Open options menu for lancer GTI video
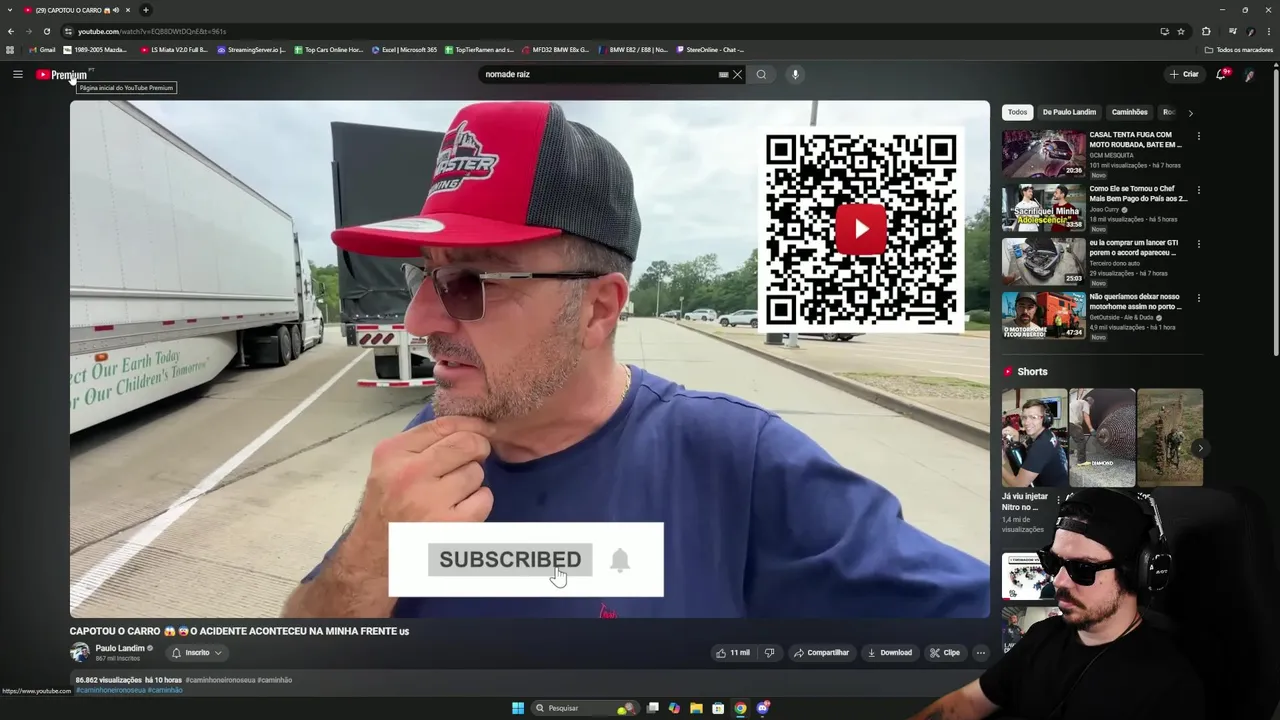 point(1198,244)
